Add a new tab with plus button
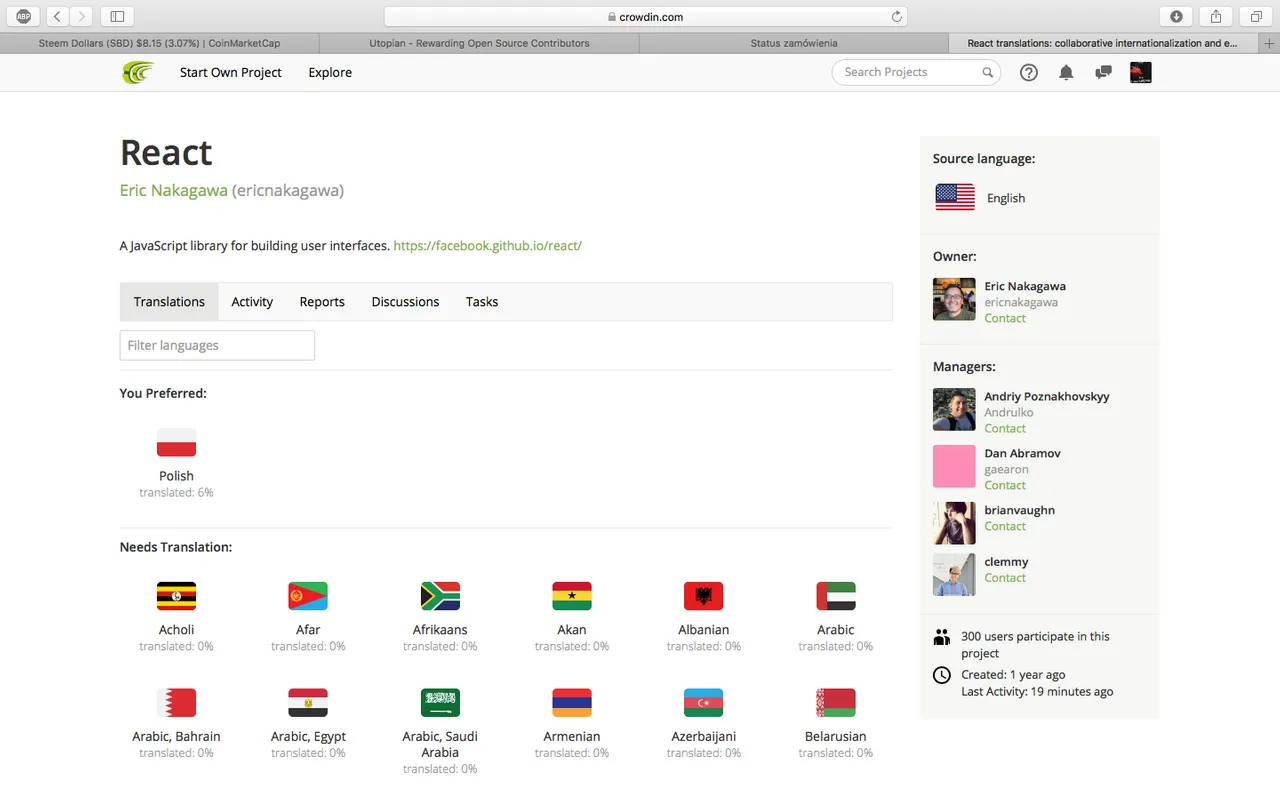 1270,43
